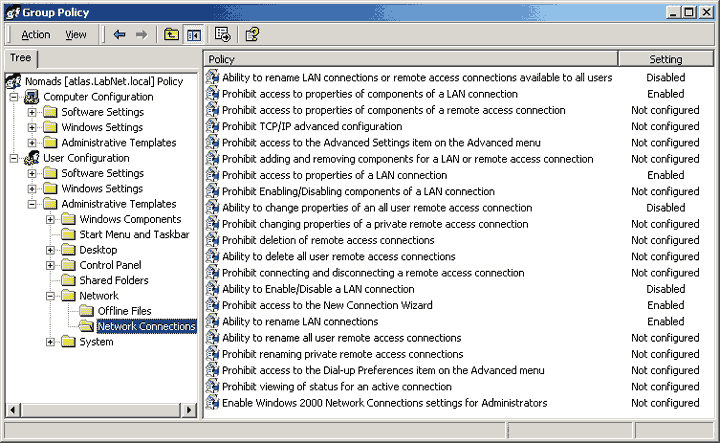Click the Nomads policy root icon

(14, 81)
